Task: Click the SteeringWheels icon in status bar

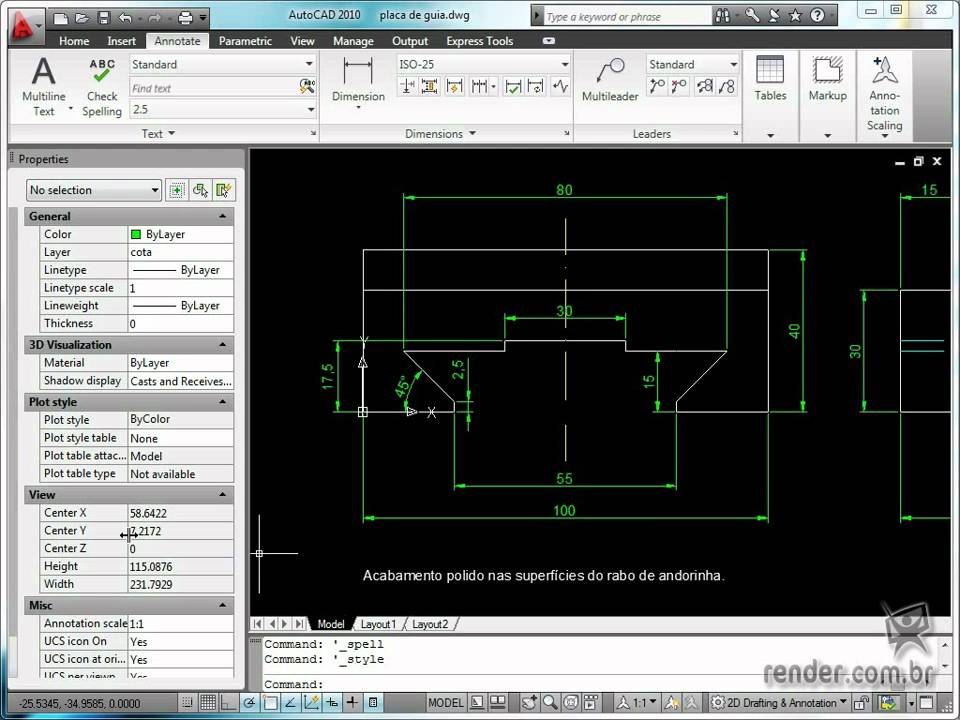Action: click(571, 702)
